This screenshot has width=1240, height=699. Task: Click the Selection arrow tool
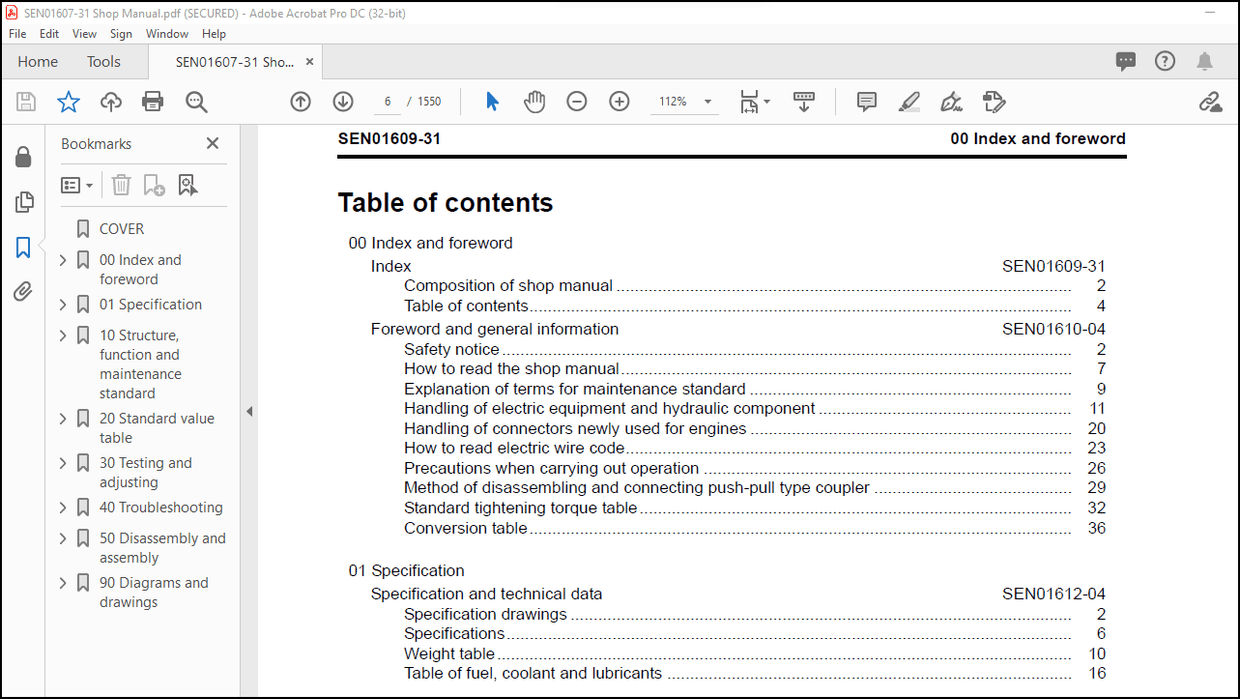tap(492, 101)
